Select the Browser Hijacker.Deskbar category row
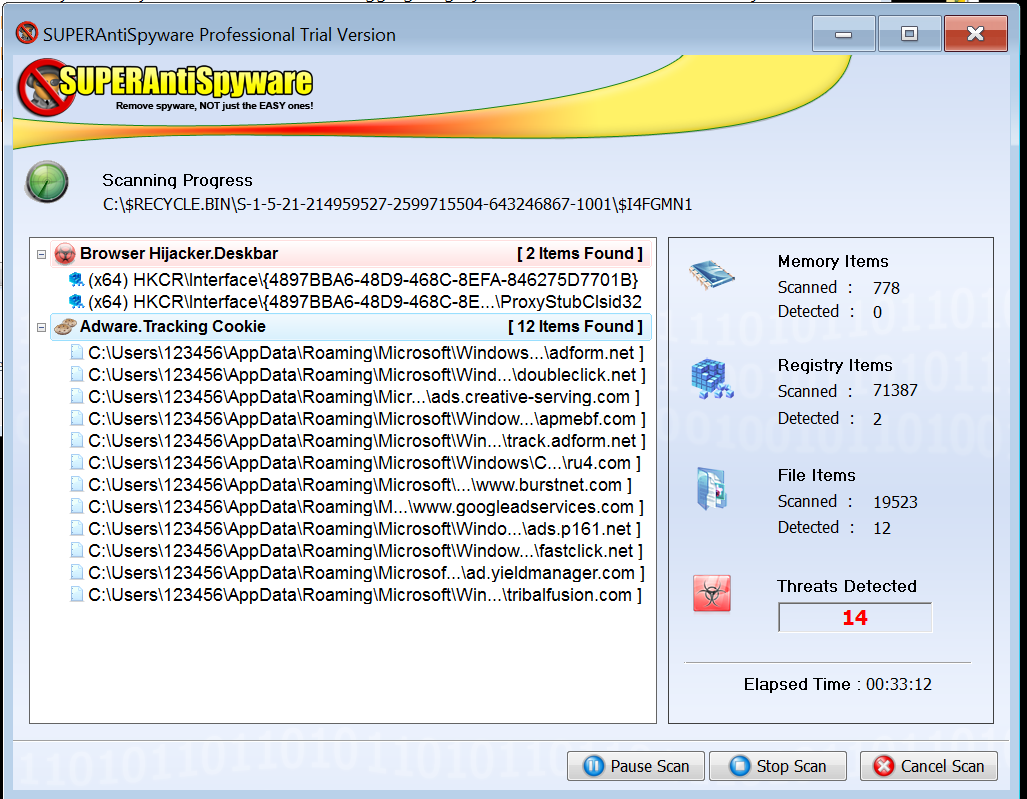This screenshot has width=1027, height=799. coord(351,253)
